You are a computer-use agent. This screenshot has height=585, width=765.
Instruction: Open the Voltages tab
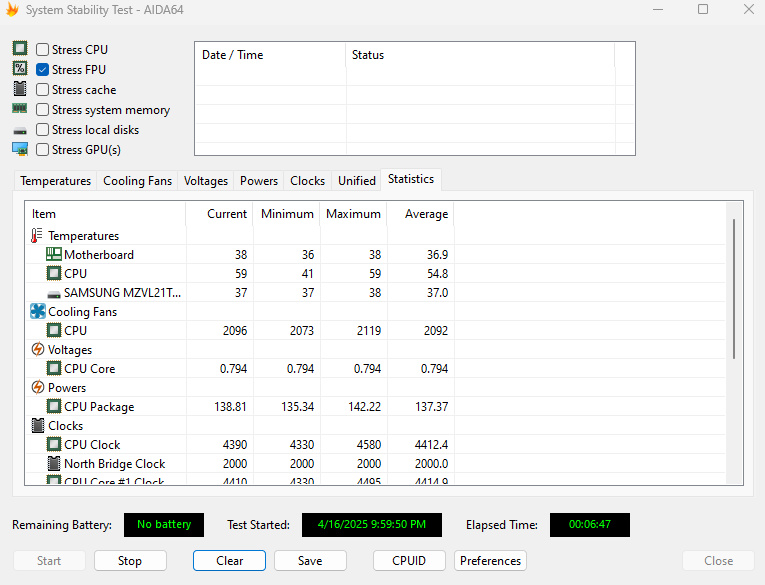point(206,181)
